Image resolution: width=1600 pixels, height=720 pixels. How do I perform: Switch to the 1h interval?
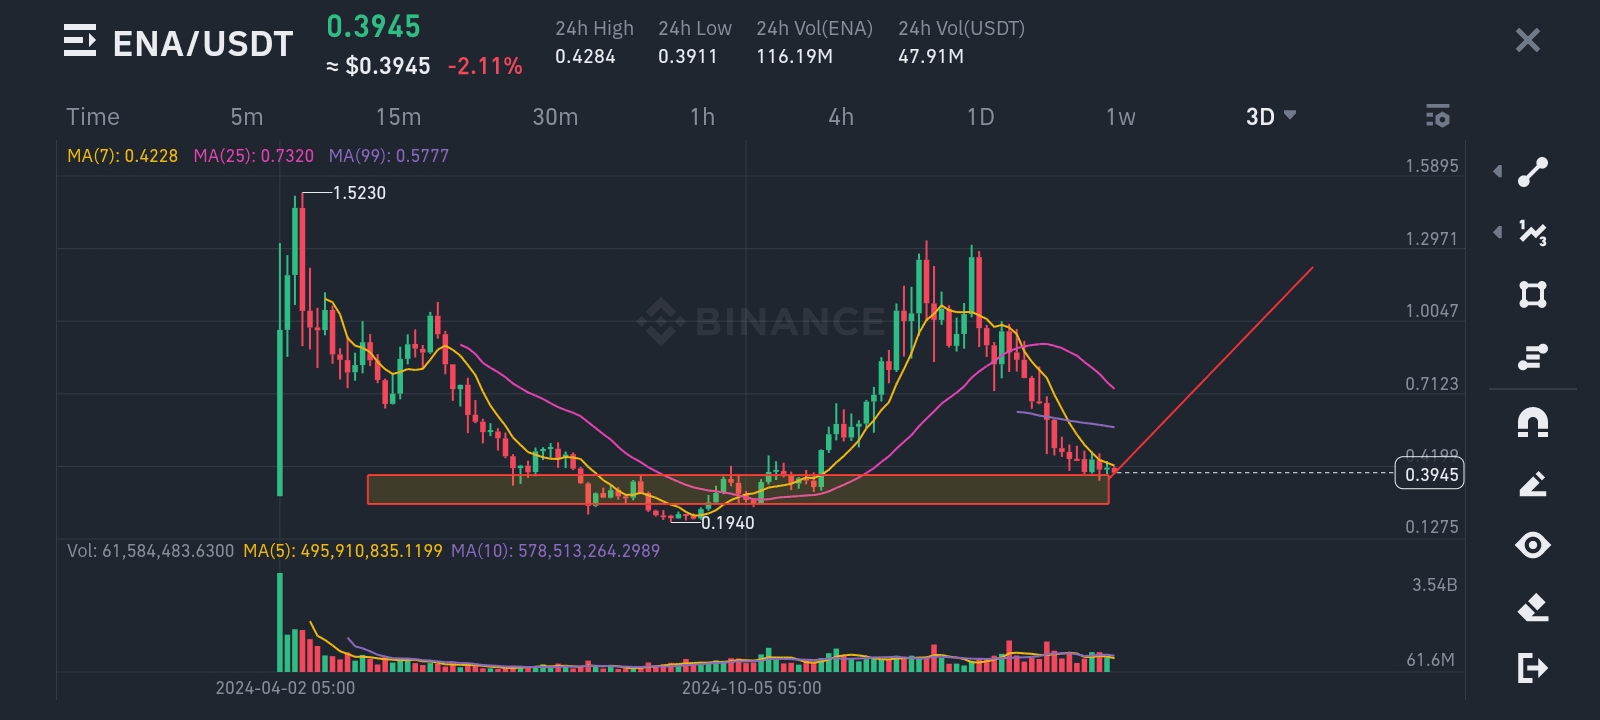point(703,117)
